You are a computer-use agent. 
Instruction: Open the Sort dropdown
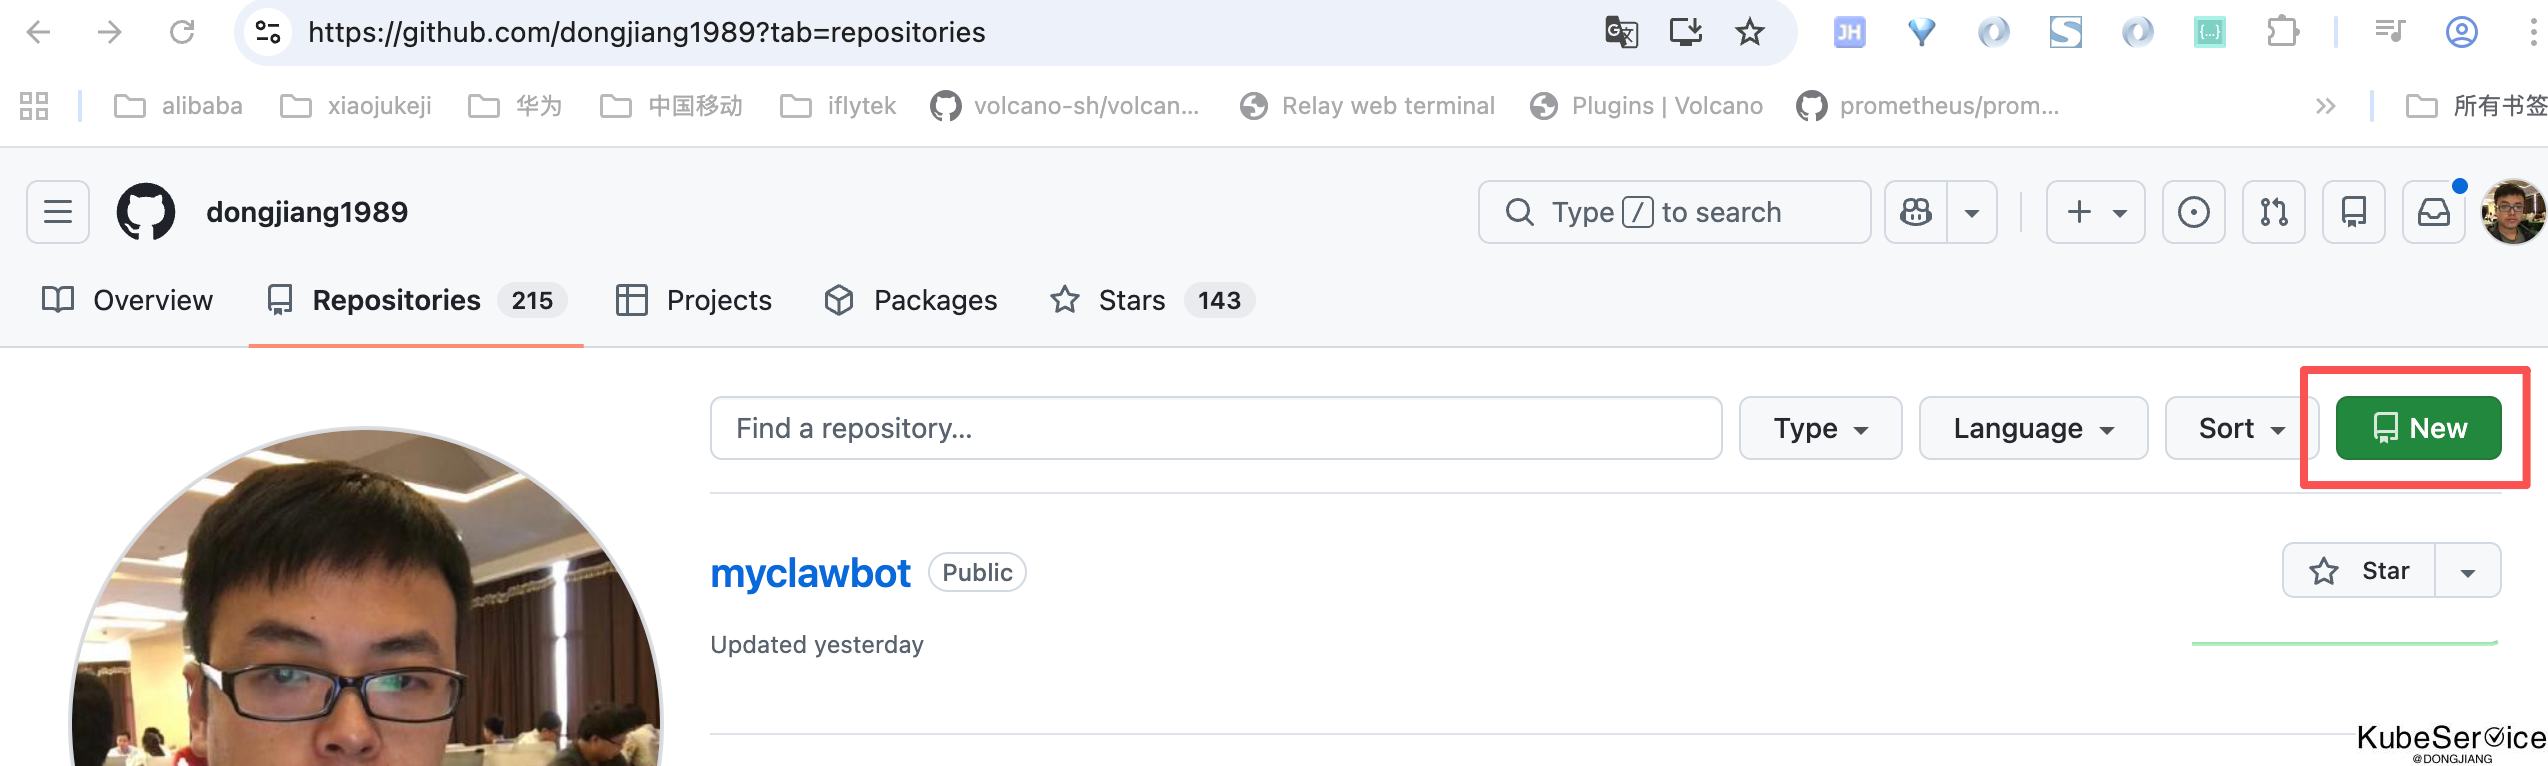(x=2241, y=428)
